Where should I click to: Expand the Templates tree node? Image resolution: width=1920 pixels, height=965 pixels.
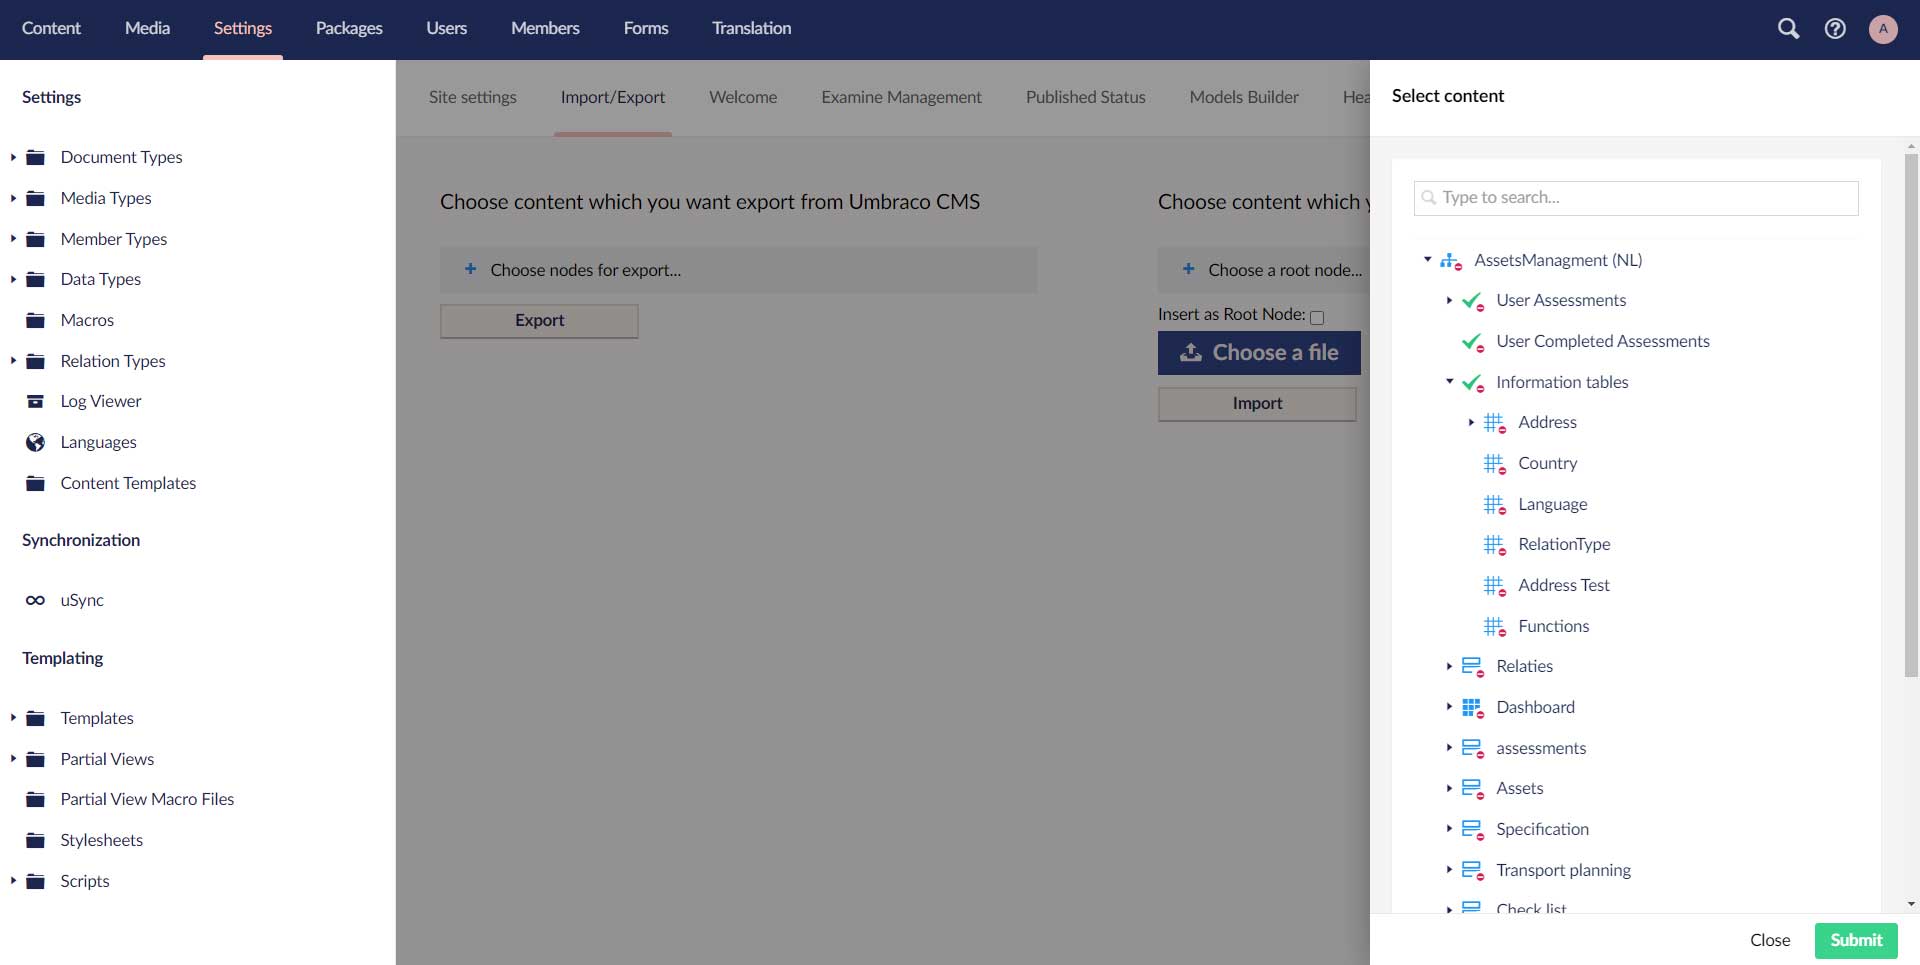coord(13,718)
